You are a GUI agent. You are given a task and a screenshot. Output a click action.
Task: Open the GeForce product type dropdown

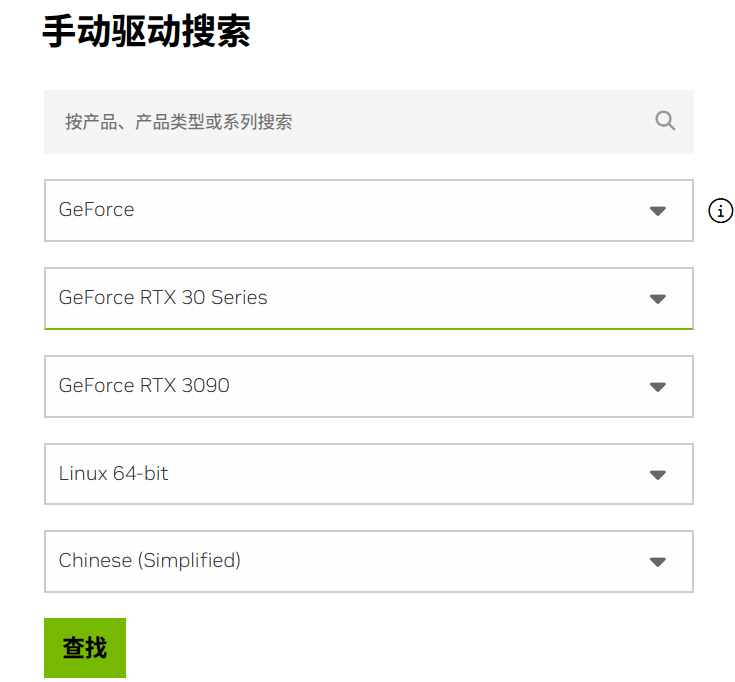pyautogui.click(x=369, y=210)
